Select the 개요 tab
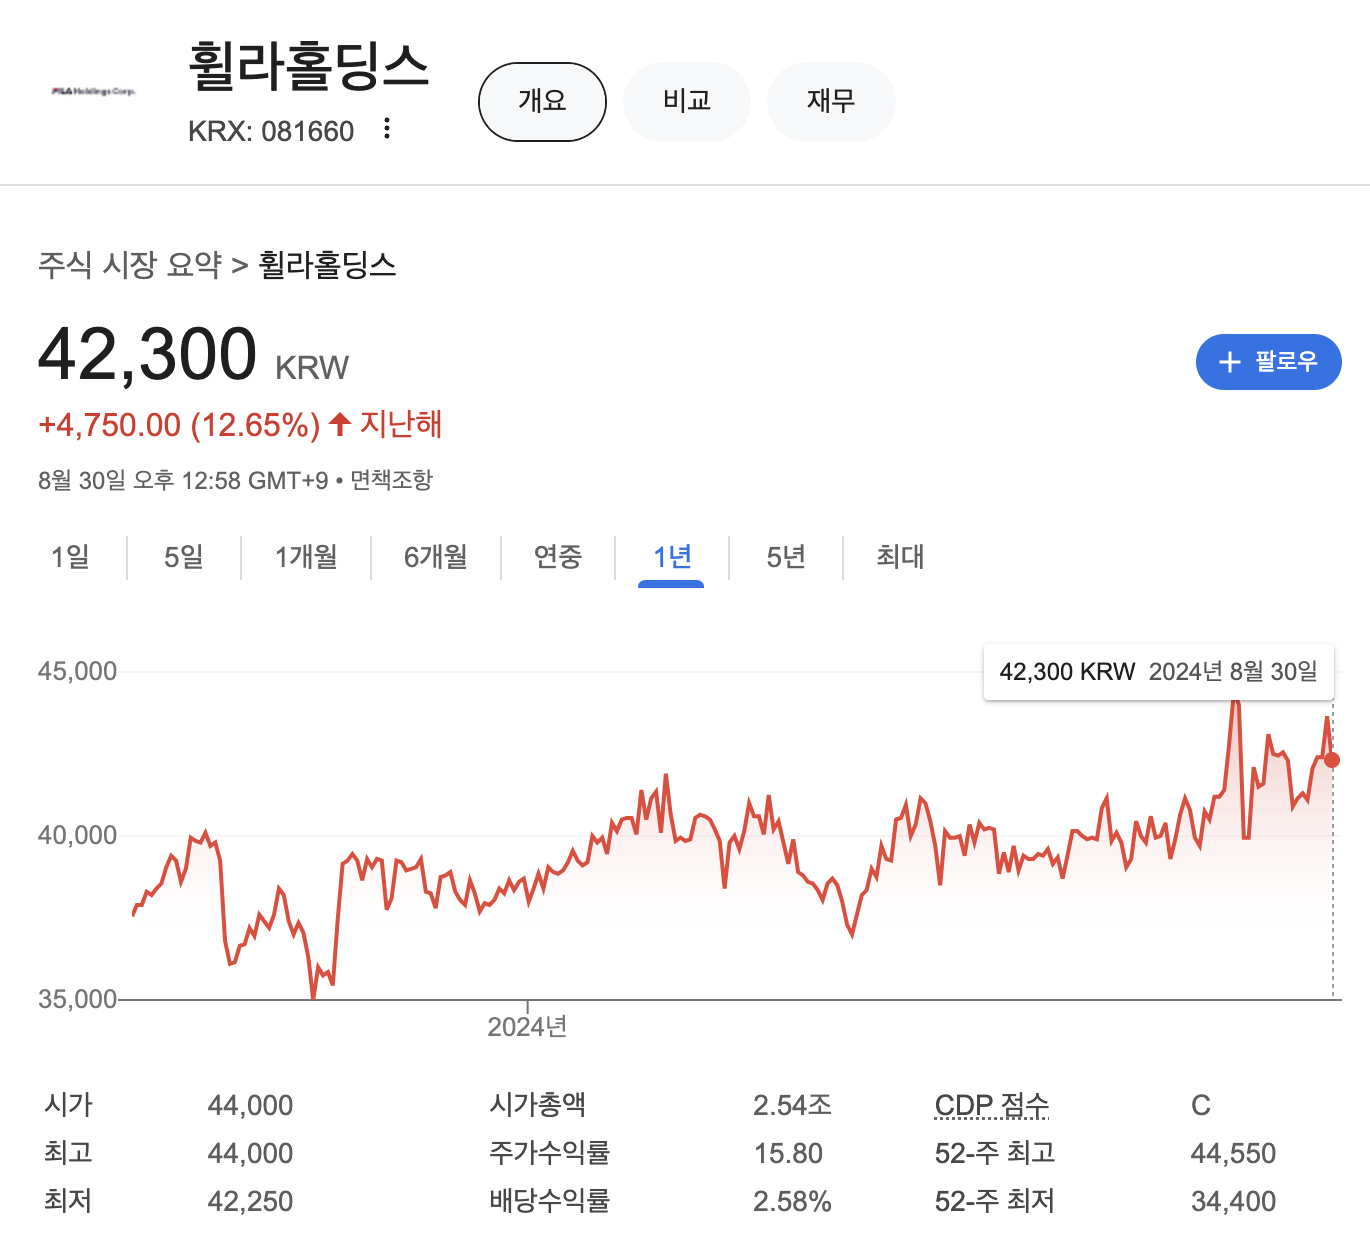This screenshot has height=1234, width=1370. tap(543, 101)
